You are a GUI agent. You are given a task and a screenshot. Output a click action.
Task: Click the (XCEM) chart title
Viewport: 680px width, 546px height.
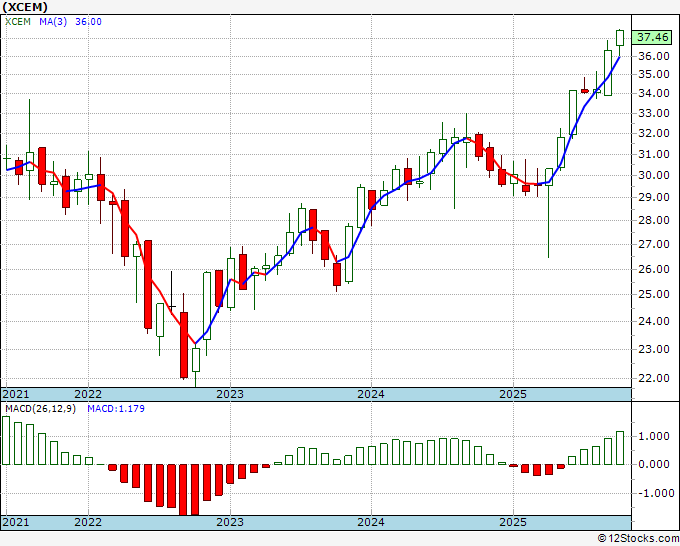(25, 7)
